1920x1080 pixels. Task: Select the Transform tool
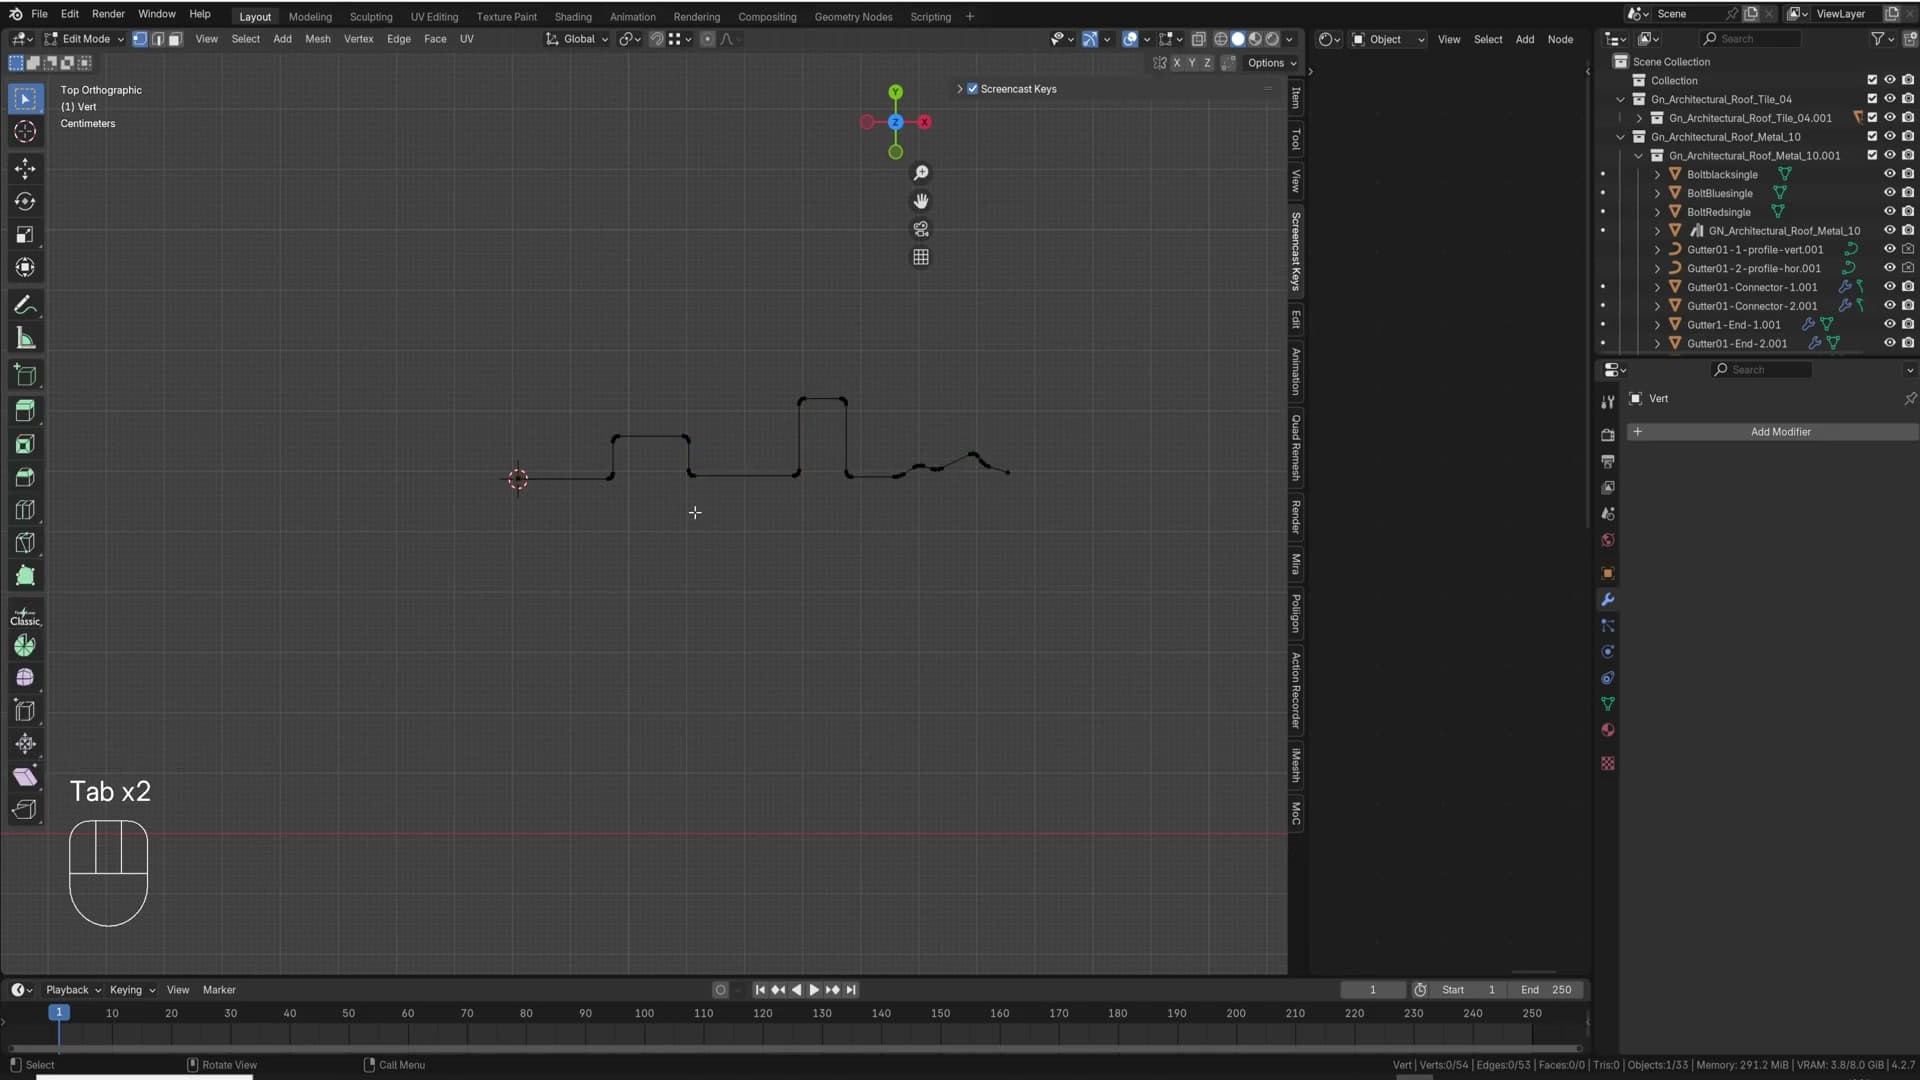point(25,268)
